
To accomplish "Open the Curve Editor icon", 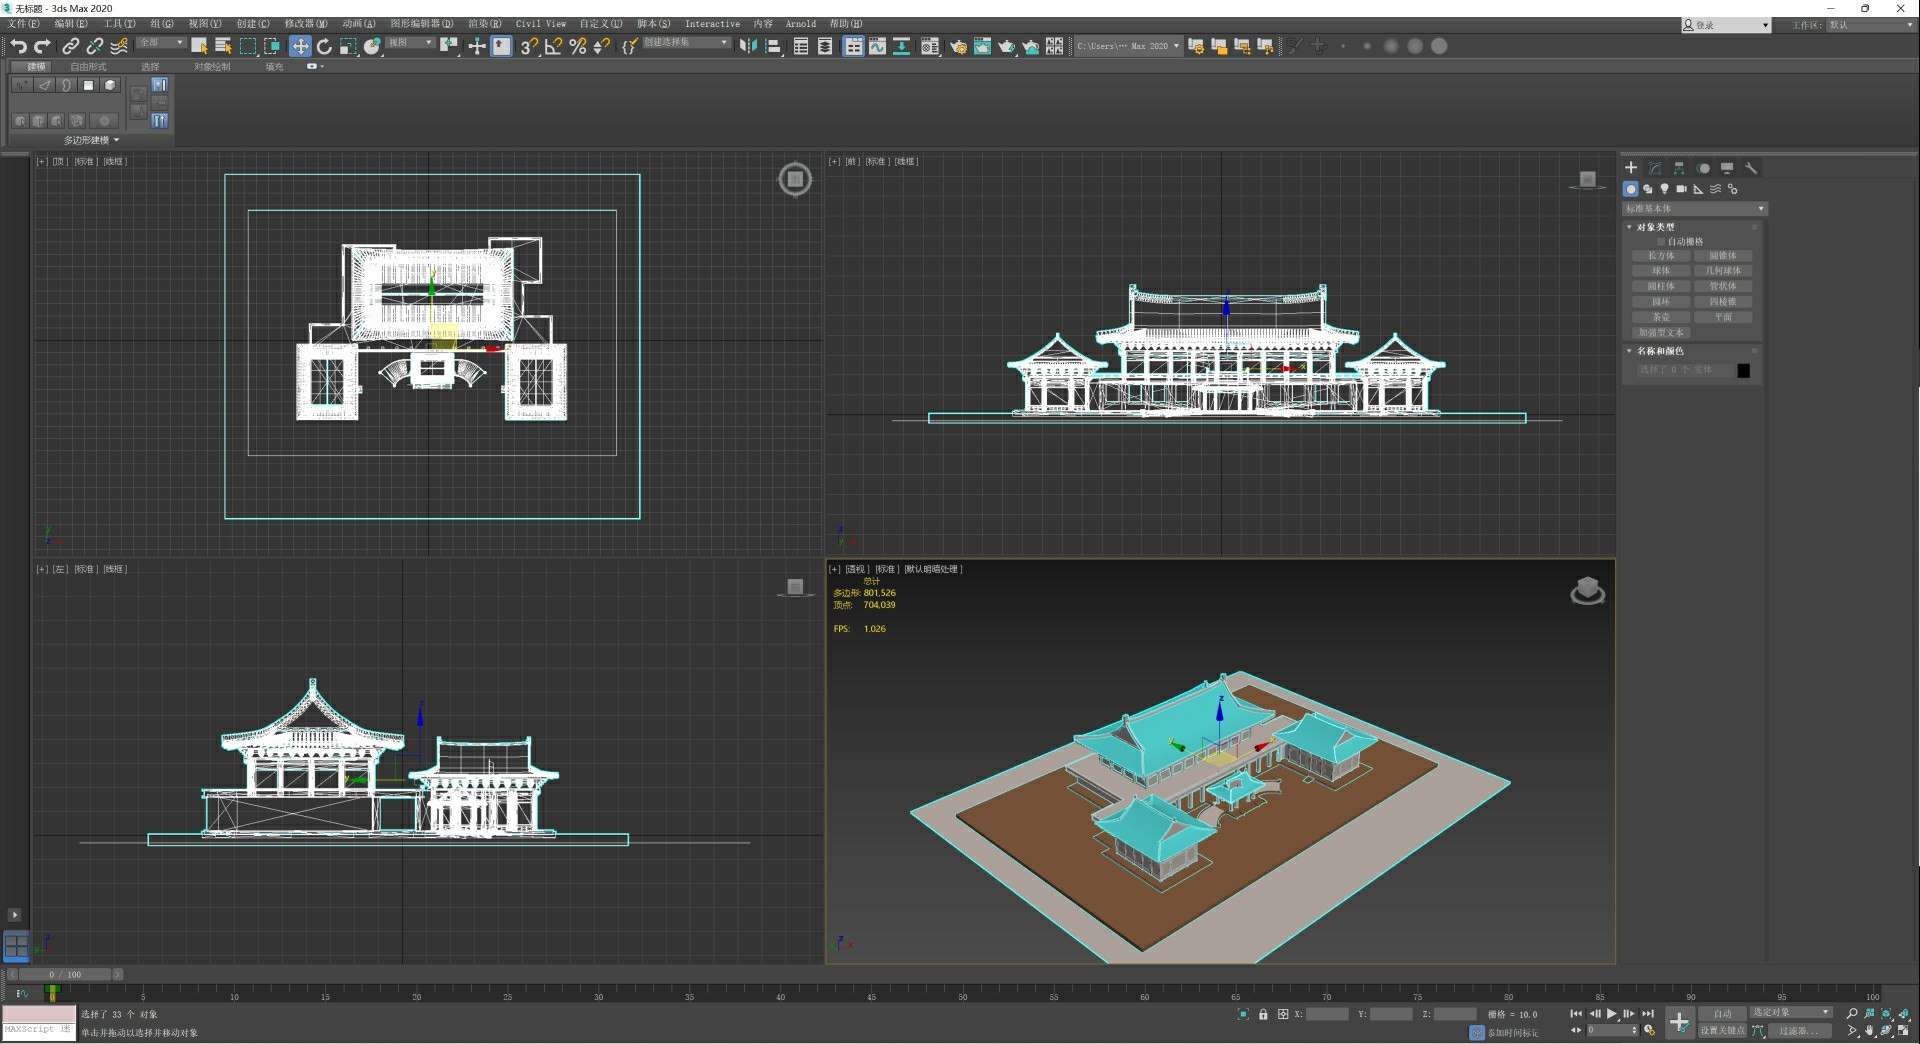I will pyautogui.click(x=877, y=46).
